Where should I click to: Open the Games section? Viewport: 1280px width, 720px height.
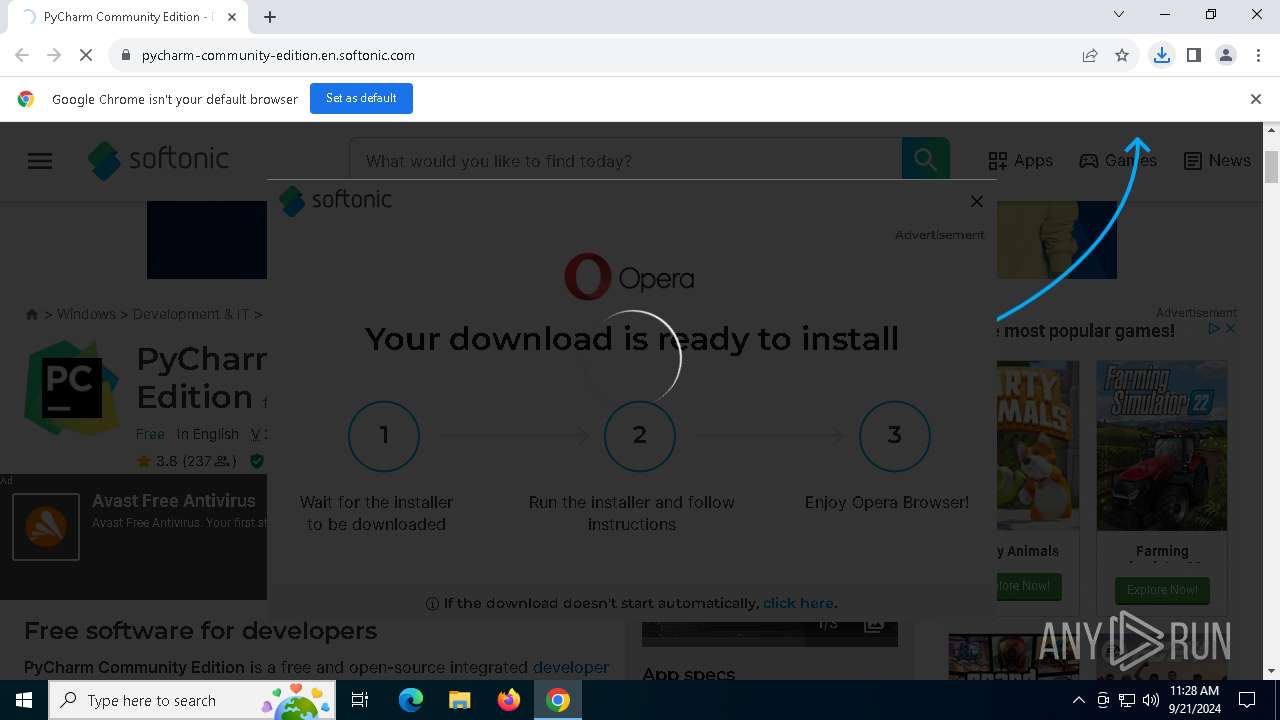tap(1117, 161)
